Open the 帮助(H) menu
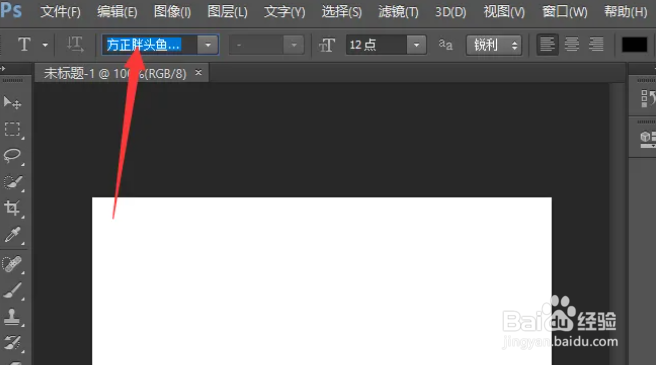656x365 pixels. (x=625, y=11)
